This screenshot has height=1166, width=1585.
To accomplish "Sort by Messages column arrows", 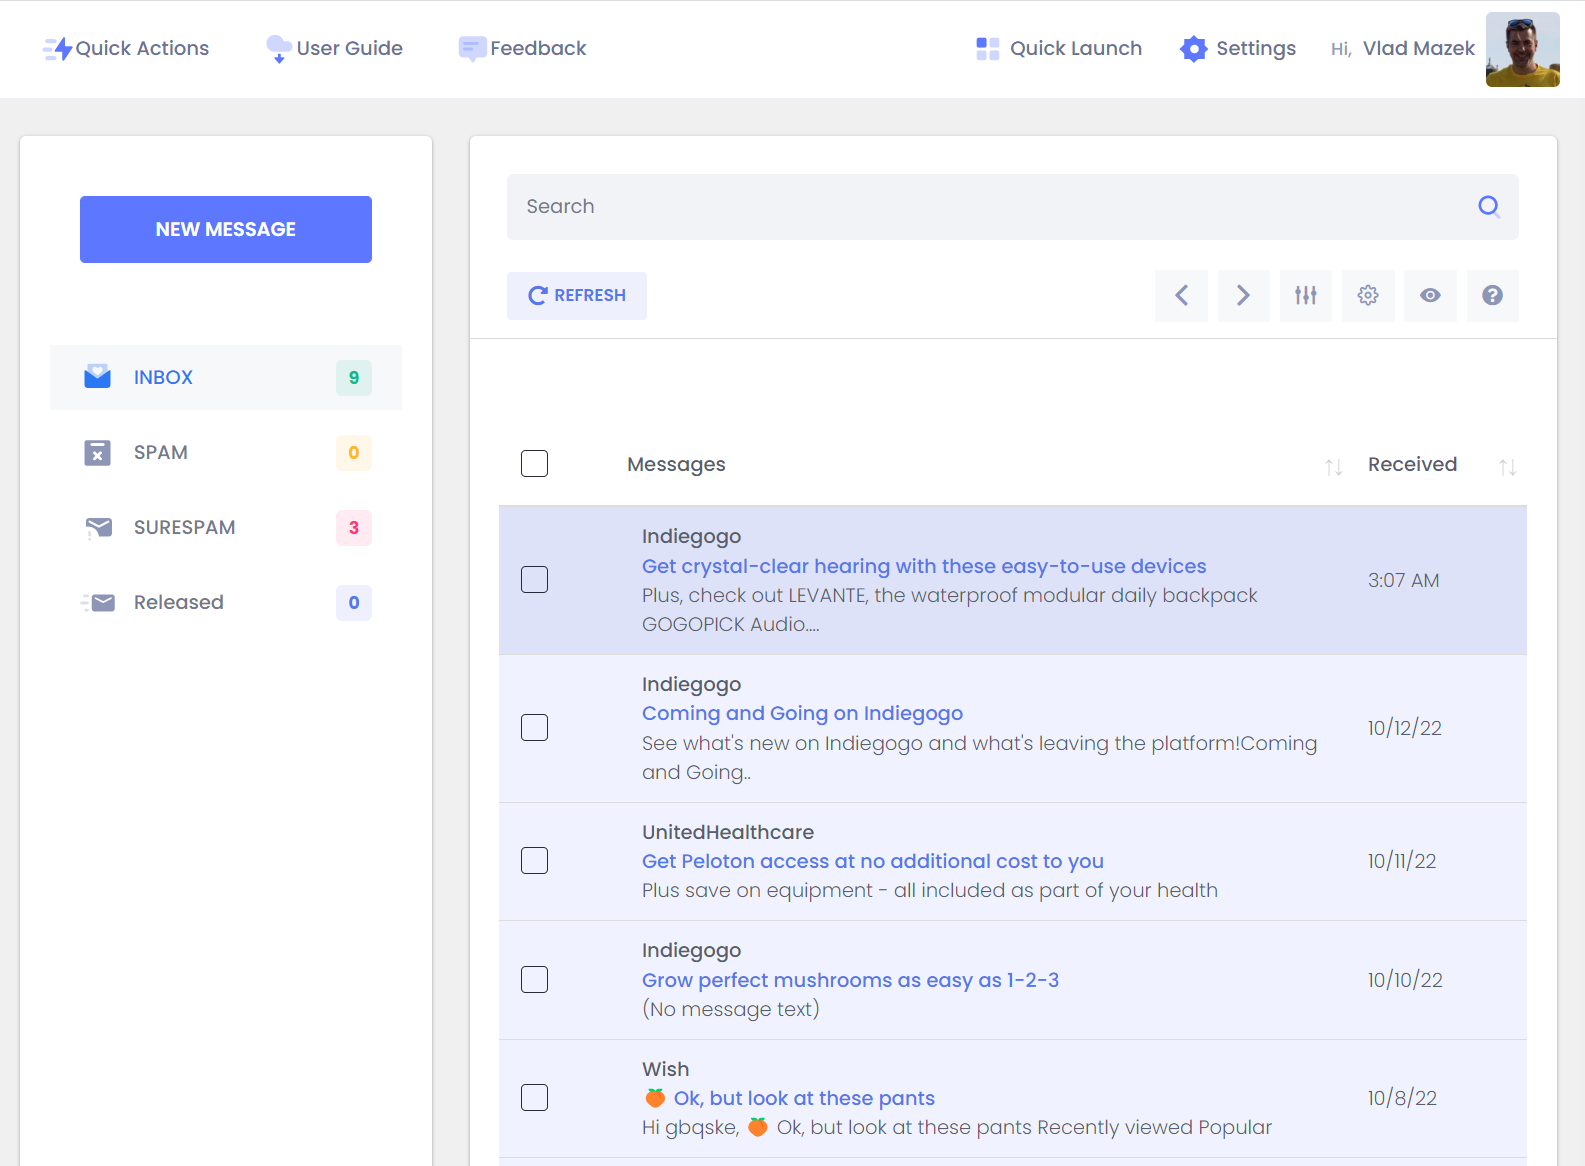I will coord(1333,467).
